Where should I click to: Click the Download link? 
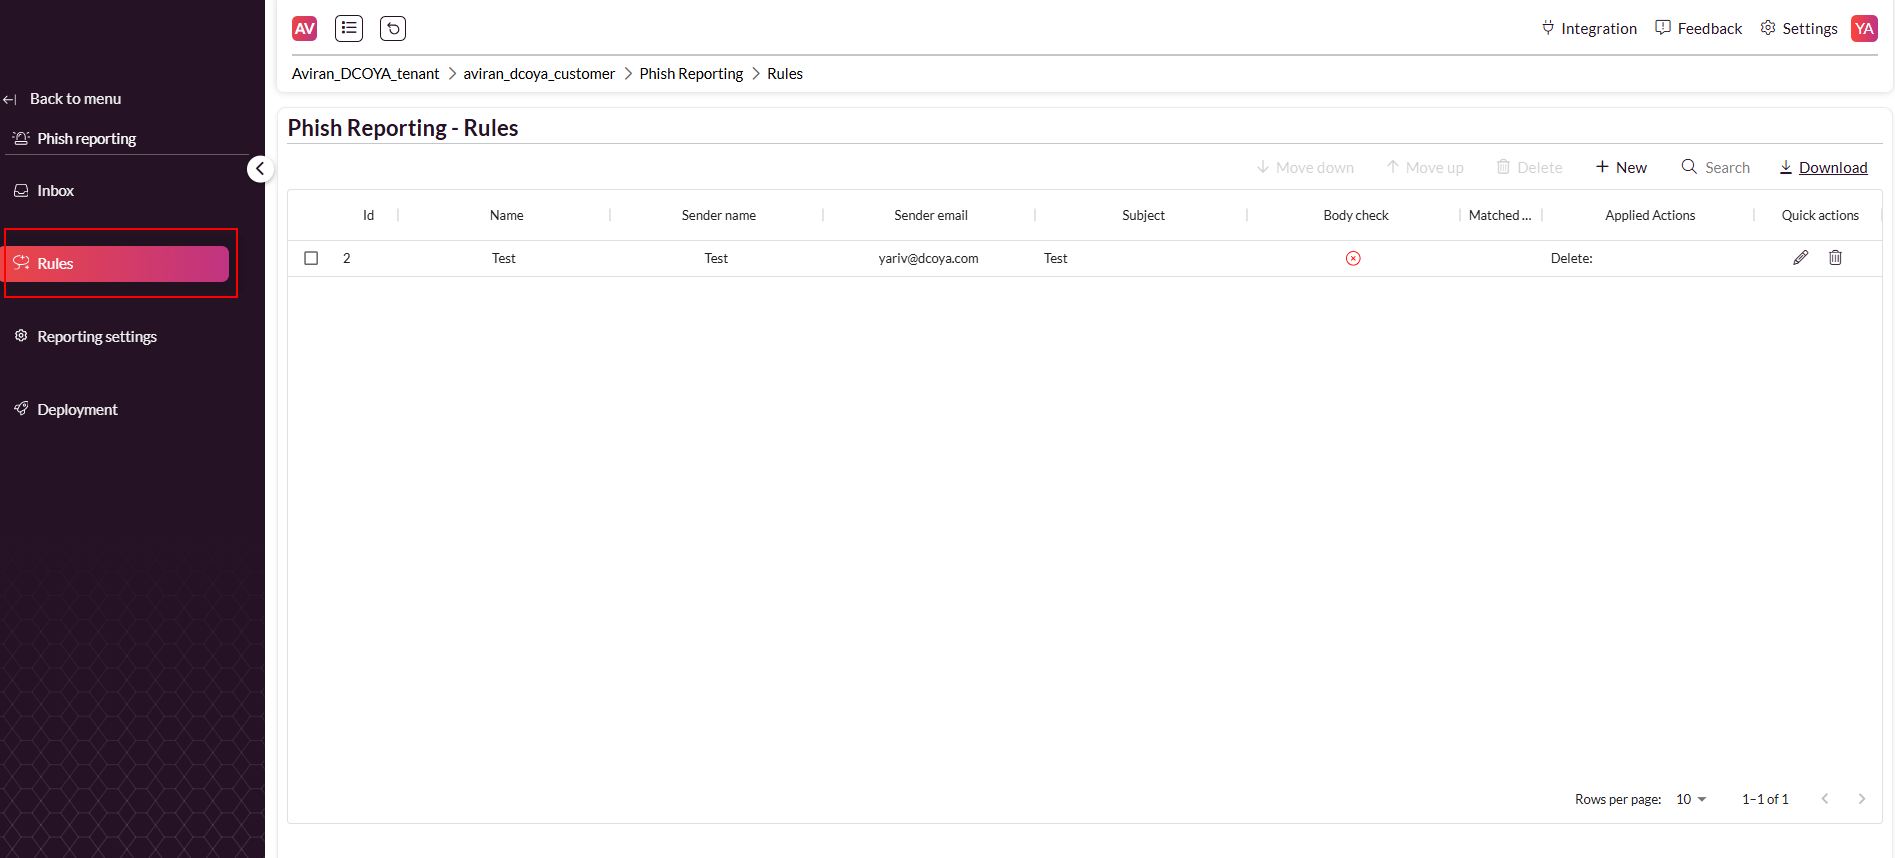(x=1832, y=168)
